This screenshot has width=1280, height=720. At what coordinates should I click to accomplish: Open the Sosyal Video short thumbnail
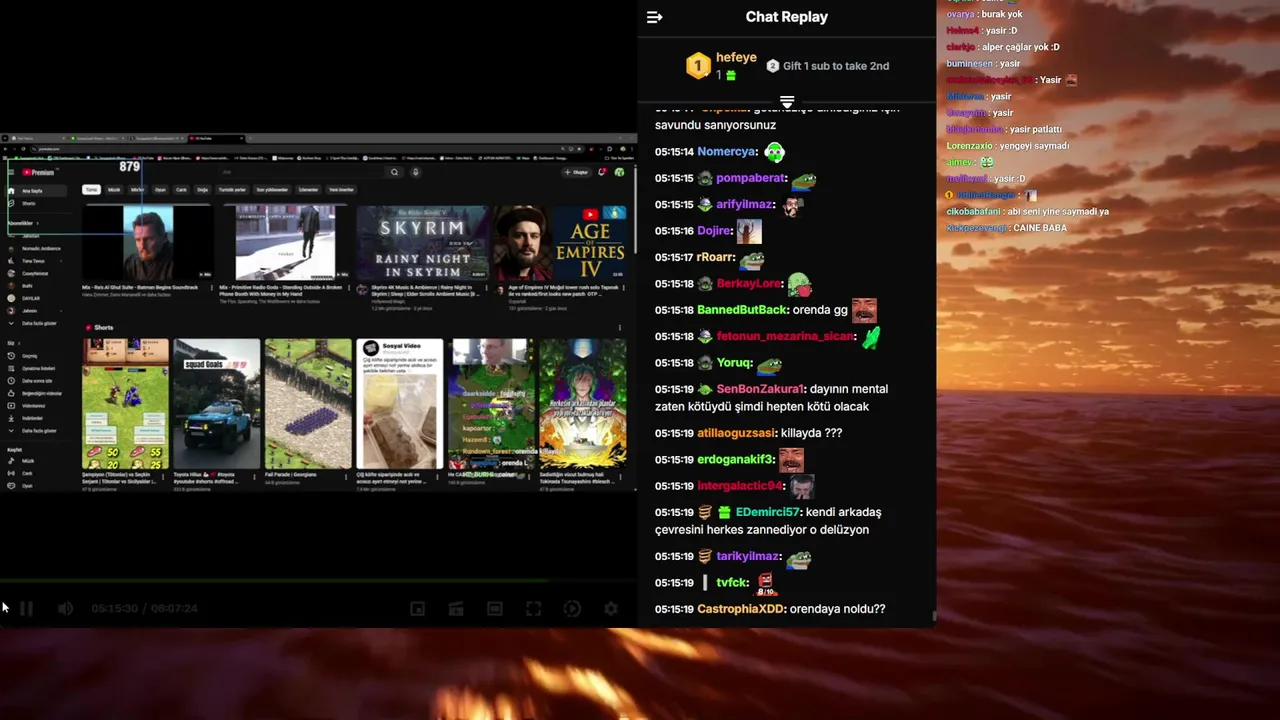click(x=399, y=404)
